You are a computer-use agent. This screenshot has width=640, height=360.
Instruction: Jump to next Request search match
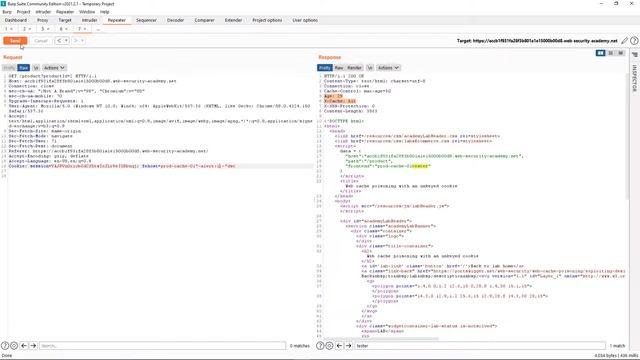(33, 346)
